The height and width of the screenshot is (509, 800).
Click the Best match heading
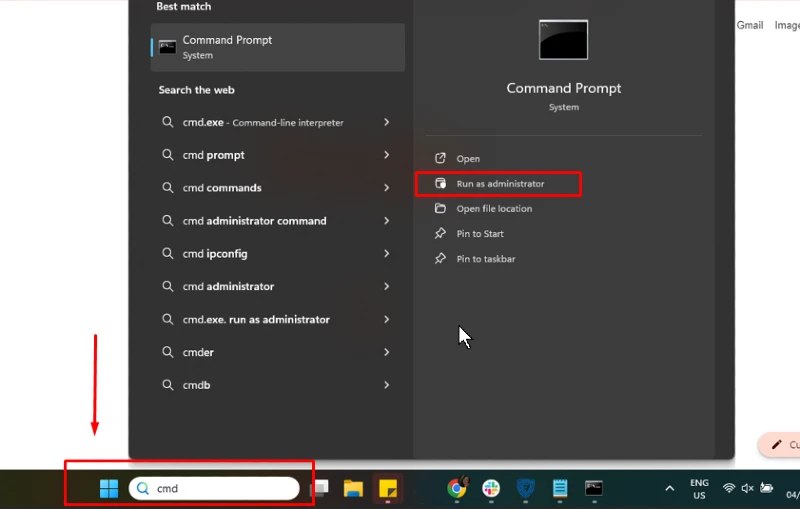click(x=184, y=7)
